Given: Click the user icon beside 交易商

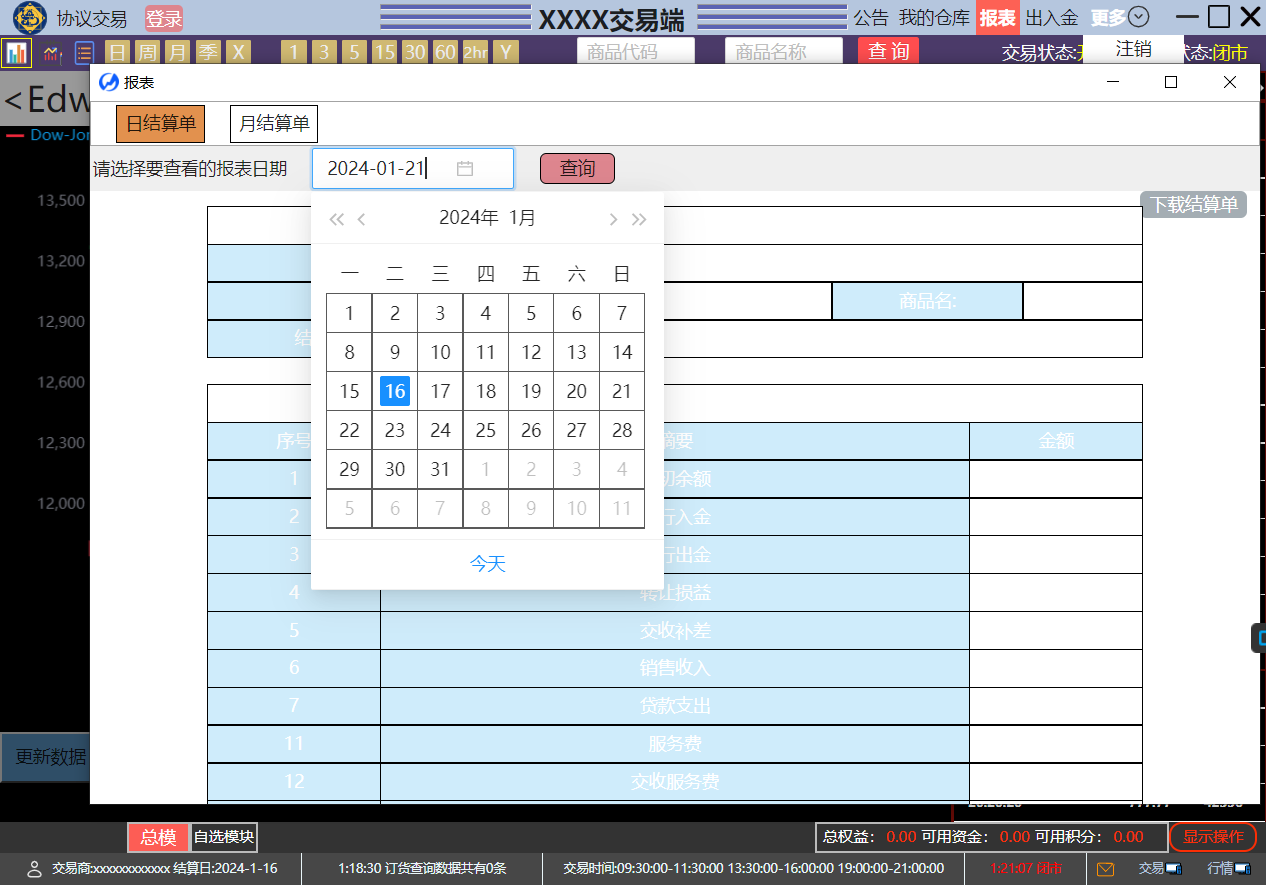Looking at the screenshot, I should 34,868.
